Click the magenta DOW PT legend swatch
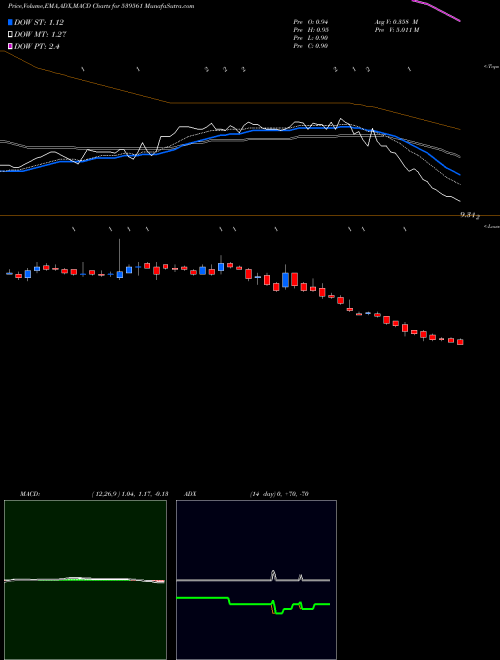500x660 pixels. pos(10,46)
